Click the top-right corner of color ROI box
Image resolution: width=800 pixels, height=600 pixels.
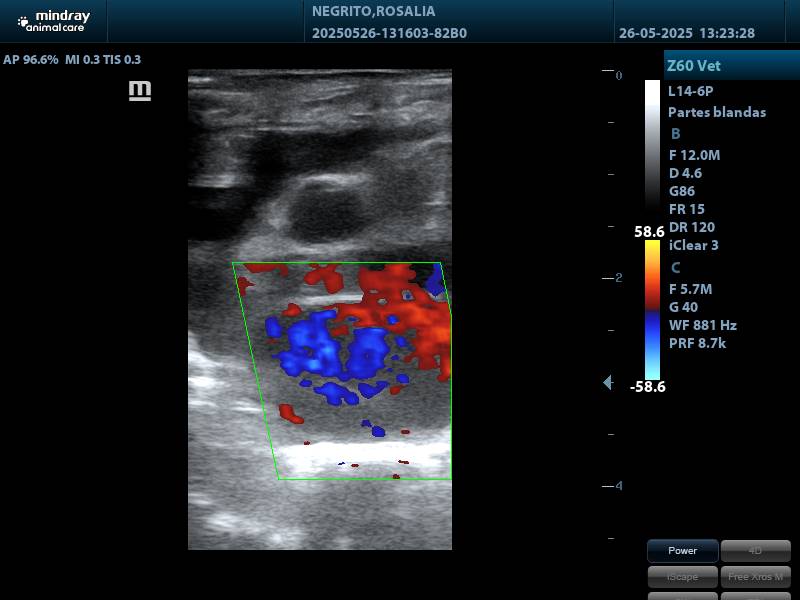coord(440,264)
